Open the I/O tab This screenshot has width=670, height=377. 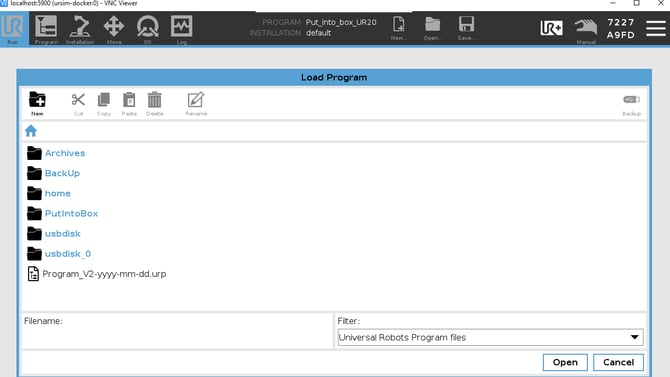(x=147, y=29)
